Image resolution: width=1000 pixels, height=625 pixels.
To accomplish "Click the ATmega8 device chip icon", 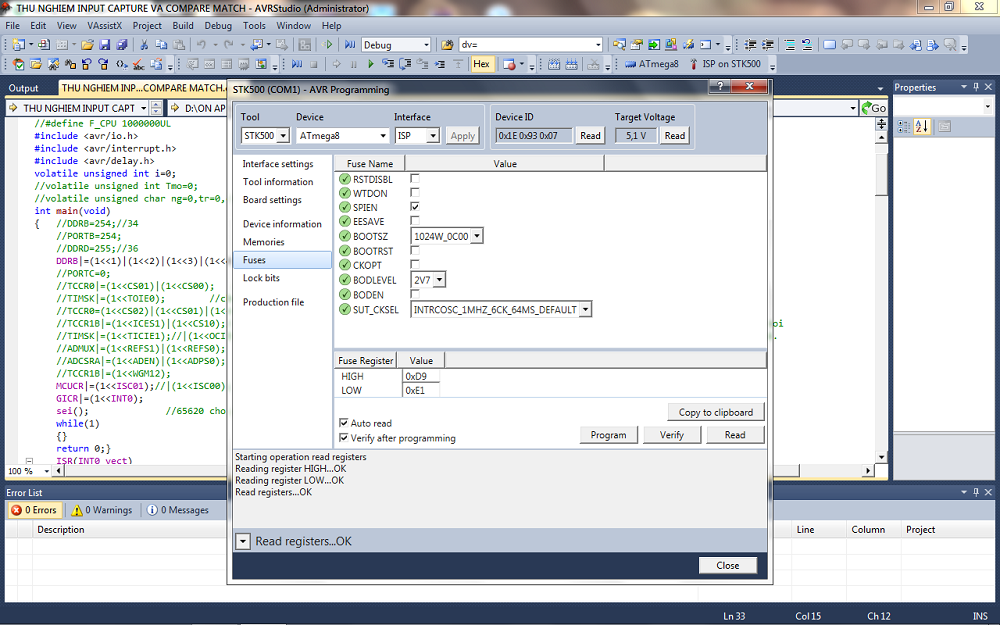I will (x=629, y=64).
